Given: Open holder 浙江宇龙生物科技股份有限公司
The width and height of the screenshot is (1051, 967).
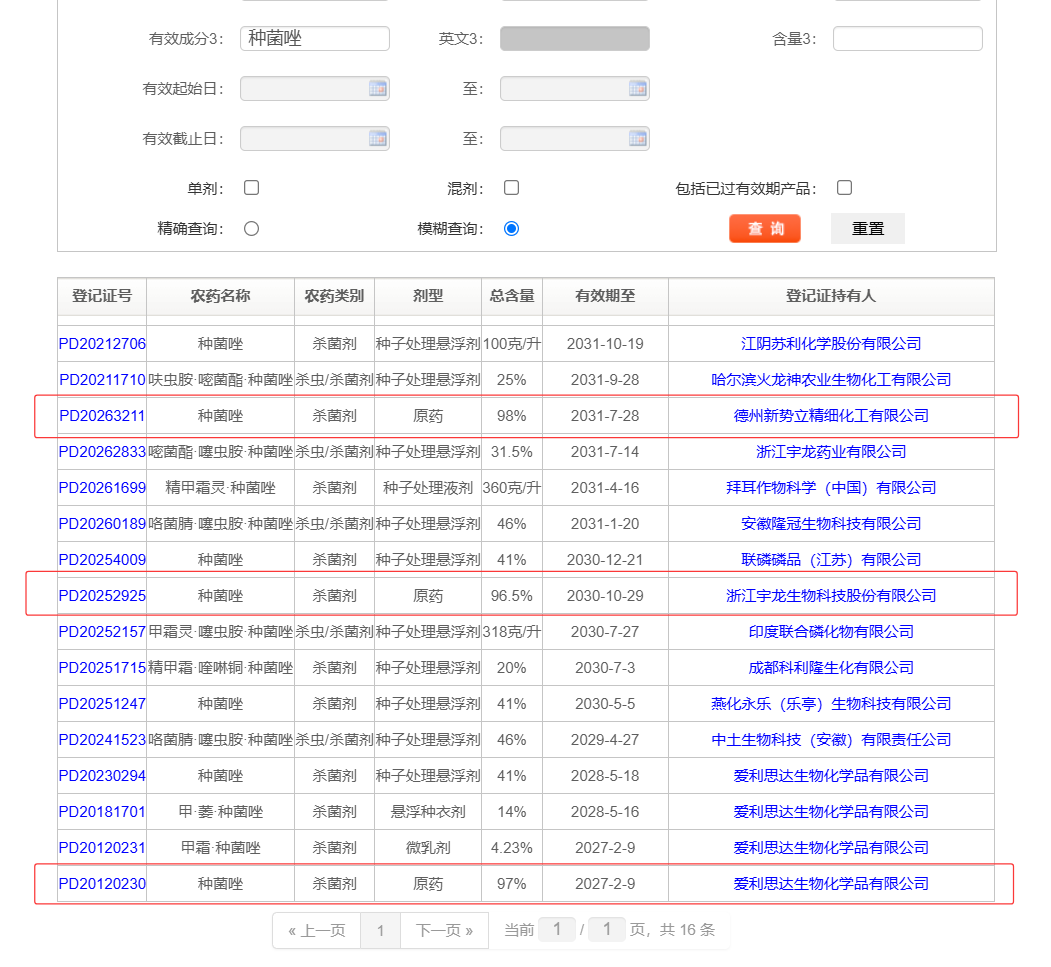Looking at the screenshot, I should 831,596.
